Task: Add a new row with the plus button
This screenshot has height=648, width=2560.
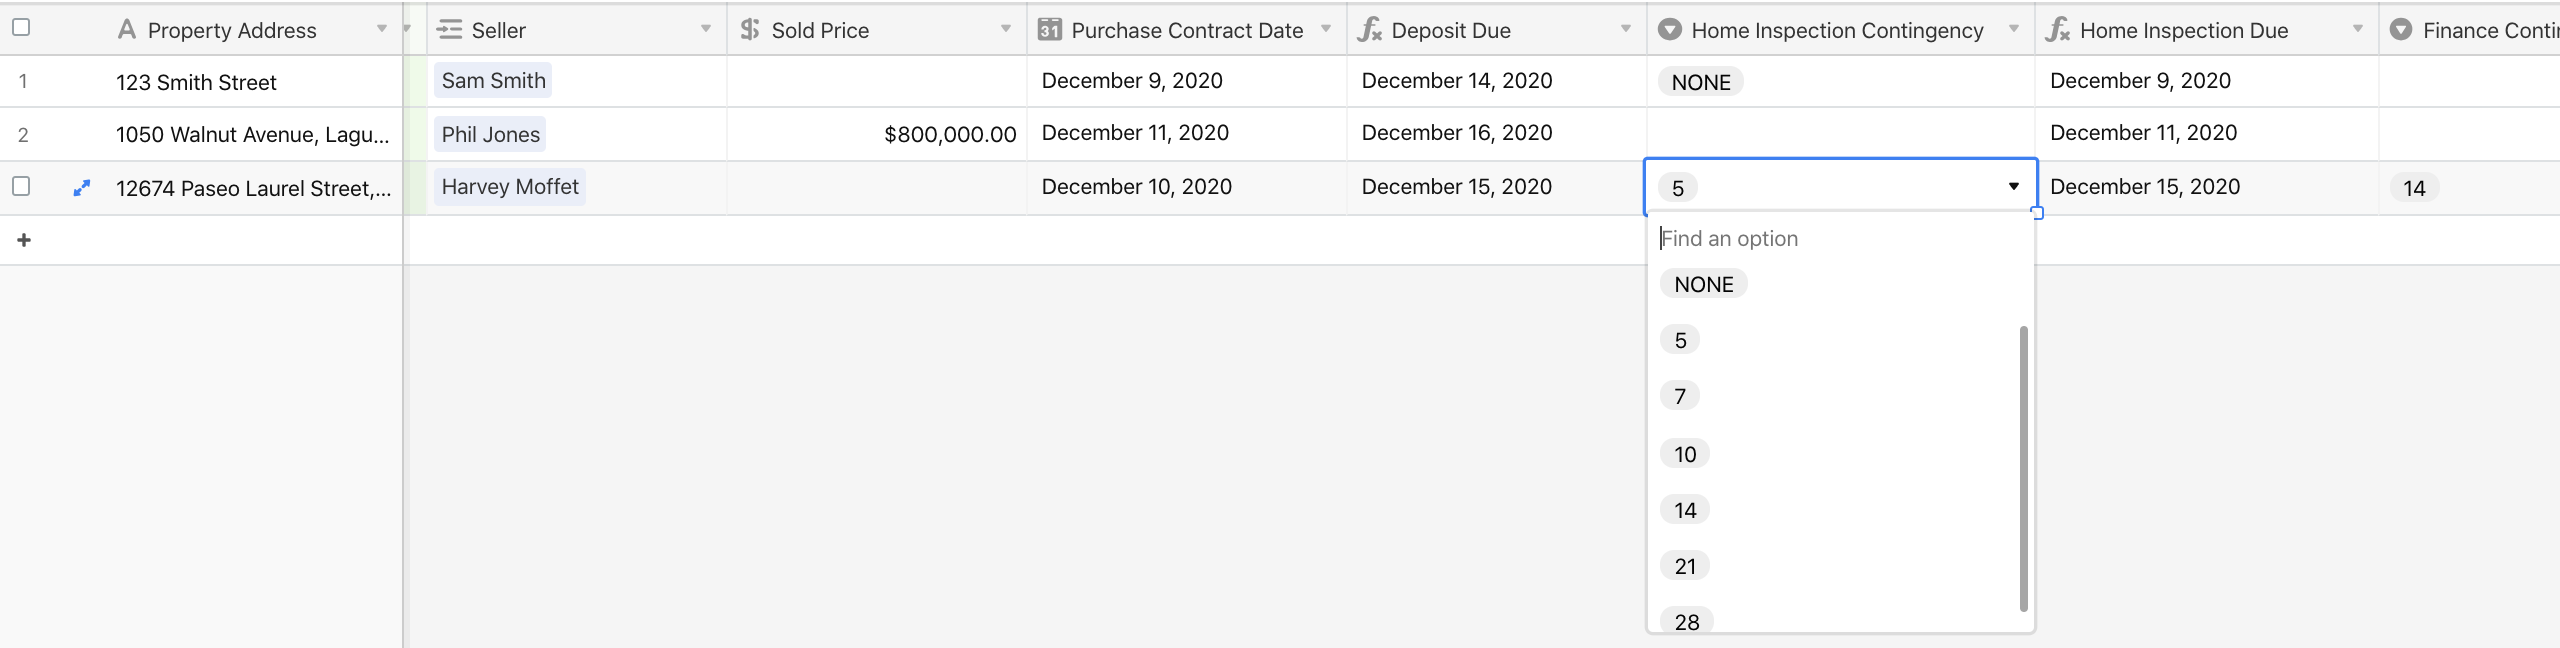Action: (24, 240)
